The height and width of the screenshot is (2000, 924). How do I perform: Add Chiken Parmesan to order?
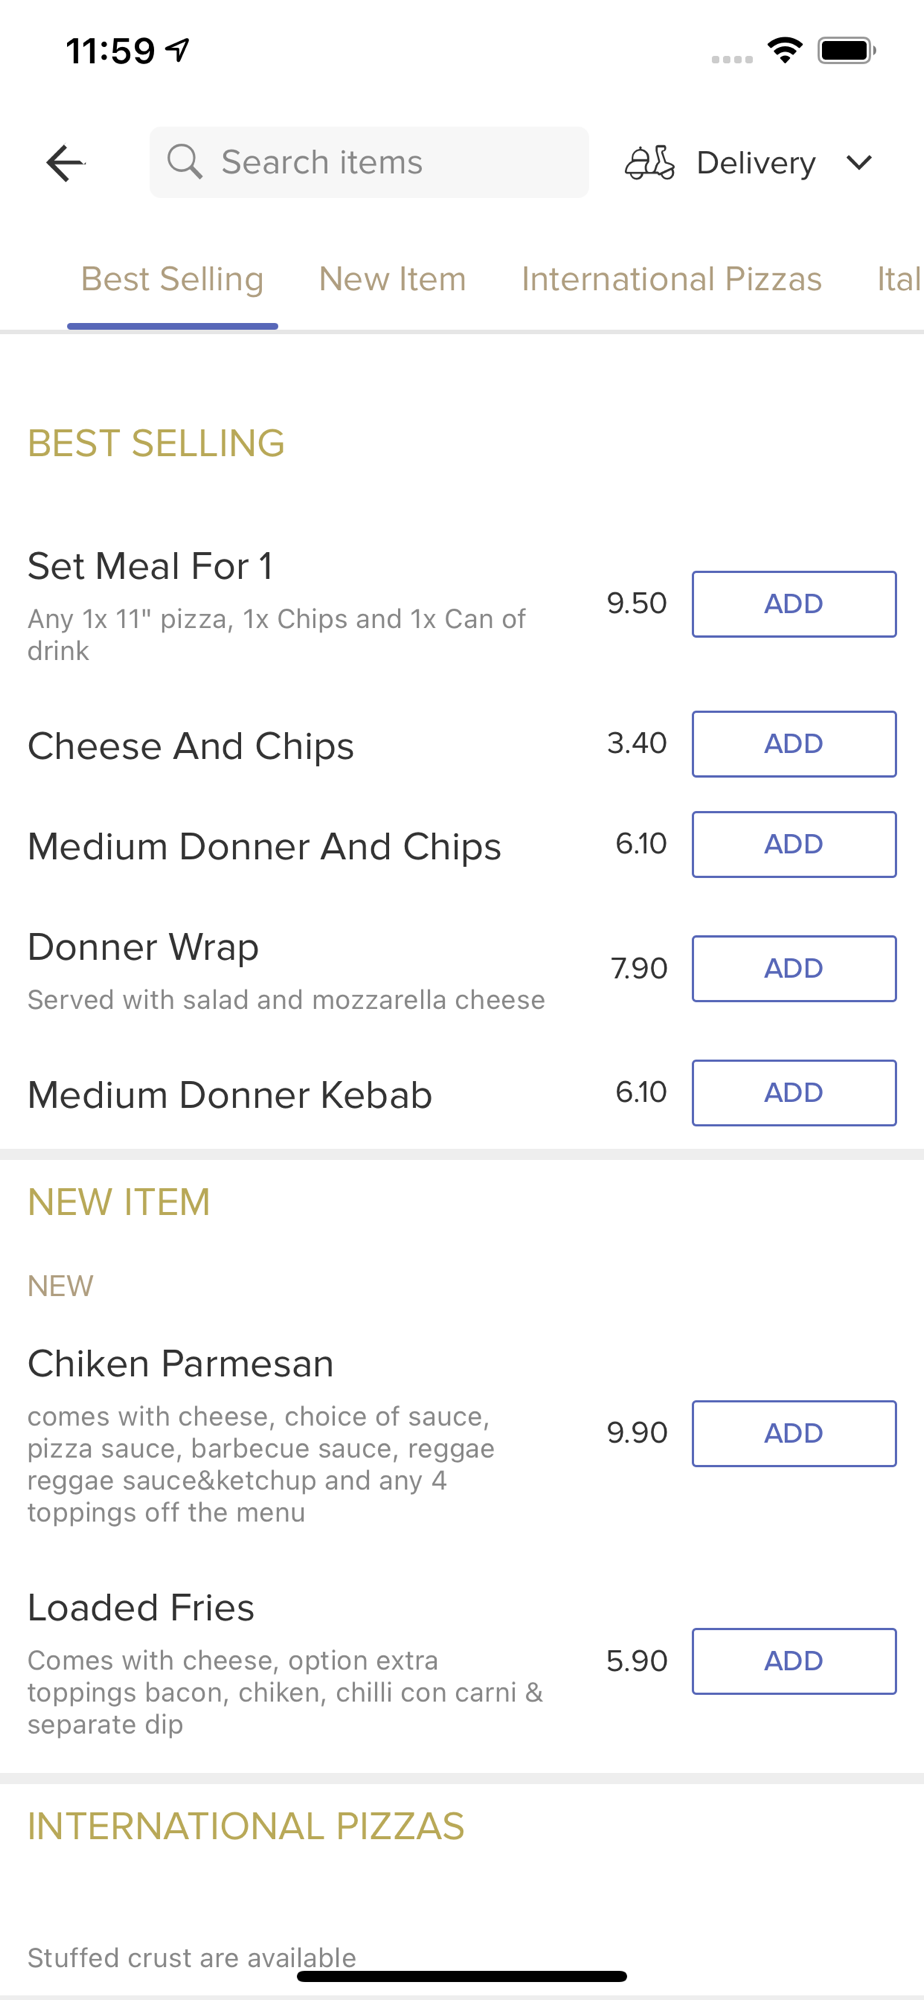click(793, 1433)
